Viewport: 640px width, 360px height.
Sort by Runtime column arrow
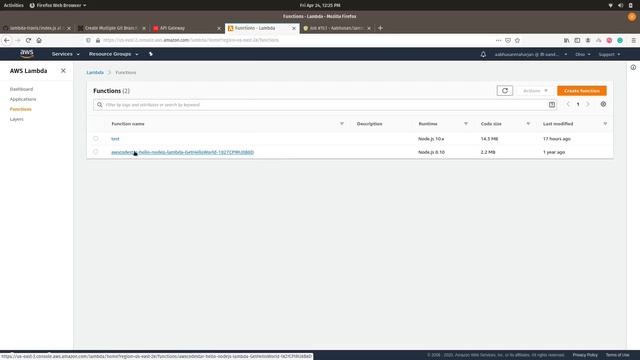tap(466, 124)
